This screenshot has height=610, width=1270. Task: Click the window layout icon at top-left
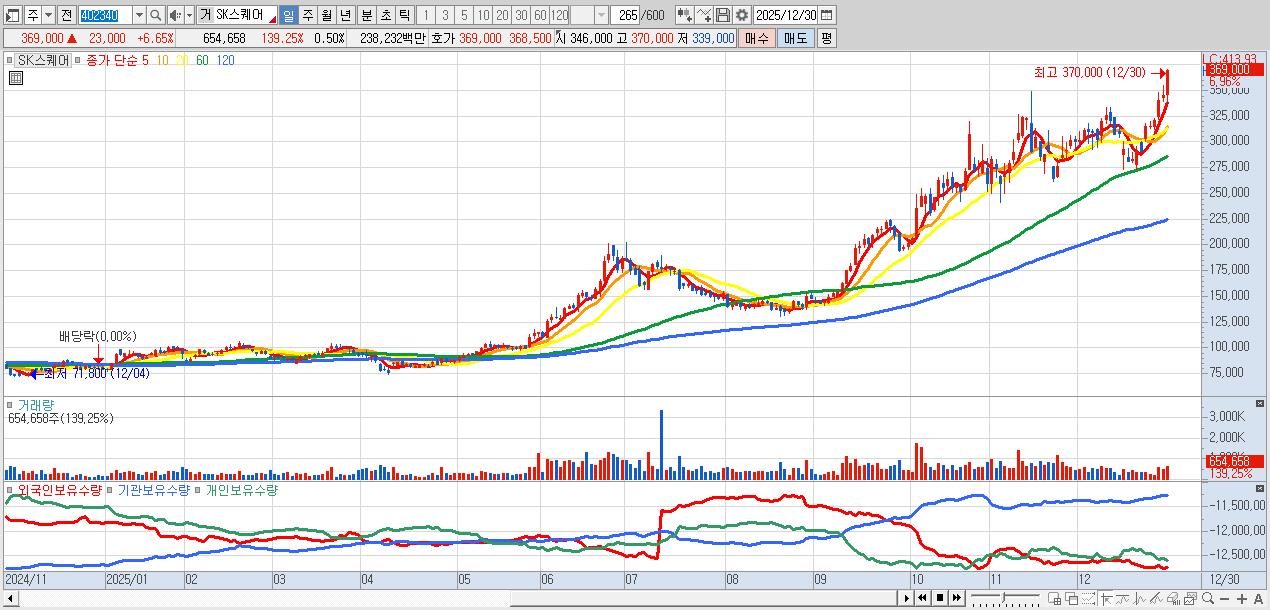(11, 15)
